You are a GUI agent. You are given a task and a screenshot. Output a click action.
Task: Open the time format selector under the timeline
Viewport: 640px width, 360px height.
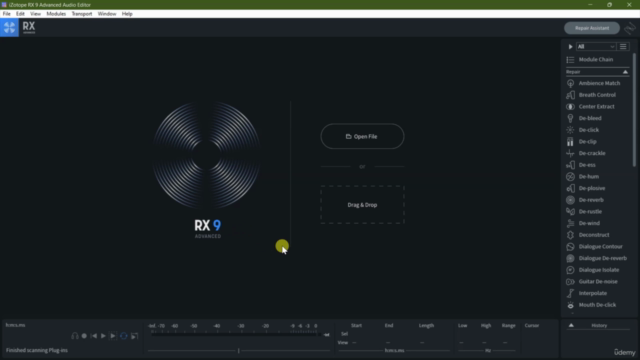coord(394,350)
